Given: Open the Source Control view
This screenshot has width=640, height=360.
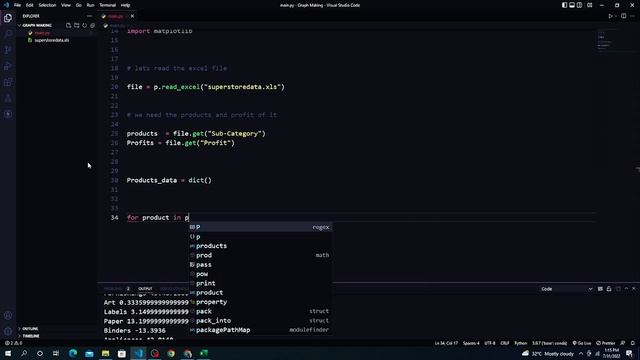Looking at the screenshot, I should [x=8, y=50].
